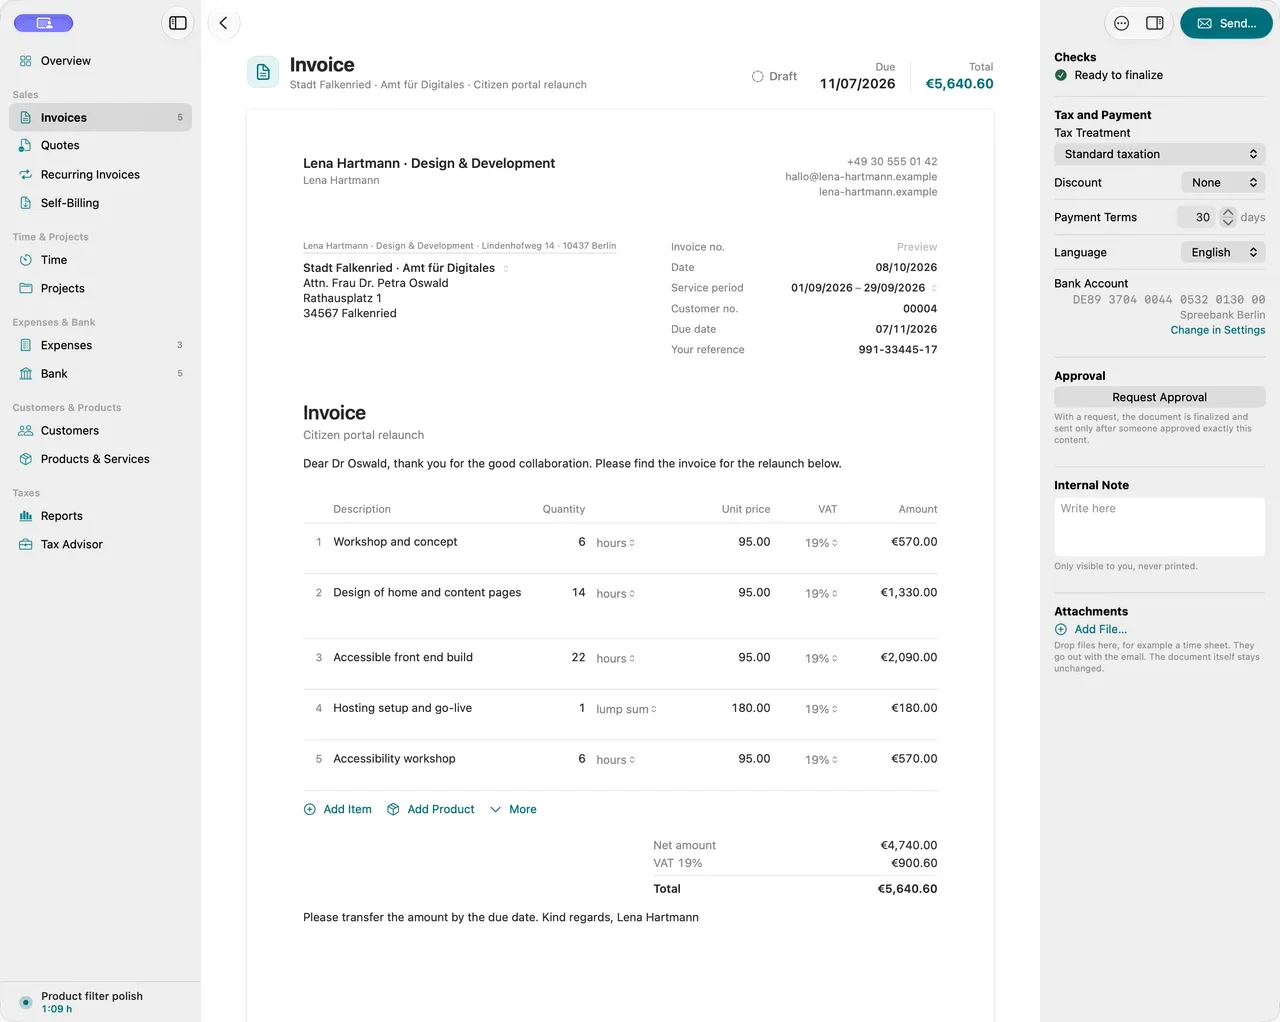Viewport: 1280px width, 1022px height.
Task: Go back with the chevron arrow
Action: click(224, 23)
